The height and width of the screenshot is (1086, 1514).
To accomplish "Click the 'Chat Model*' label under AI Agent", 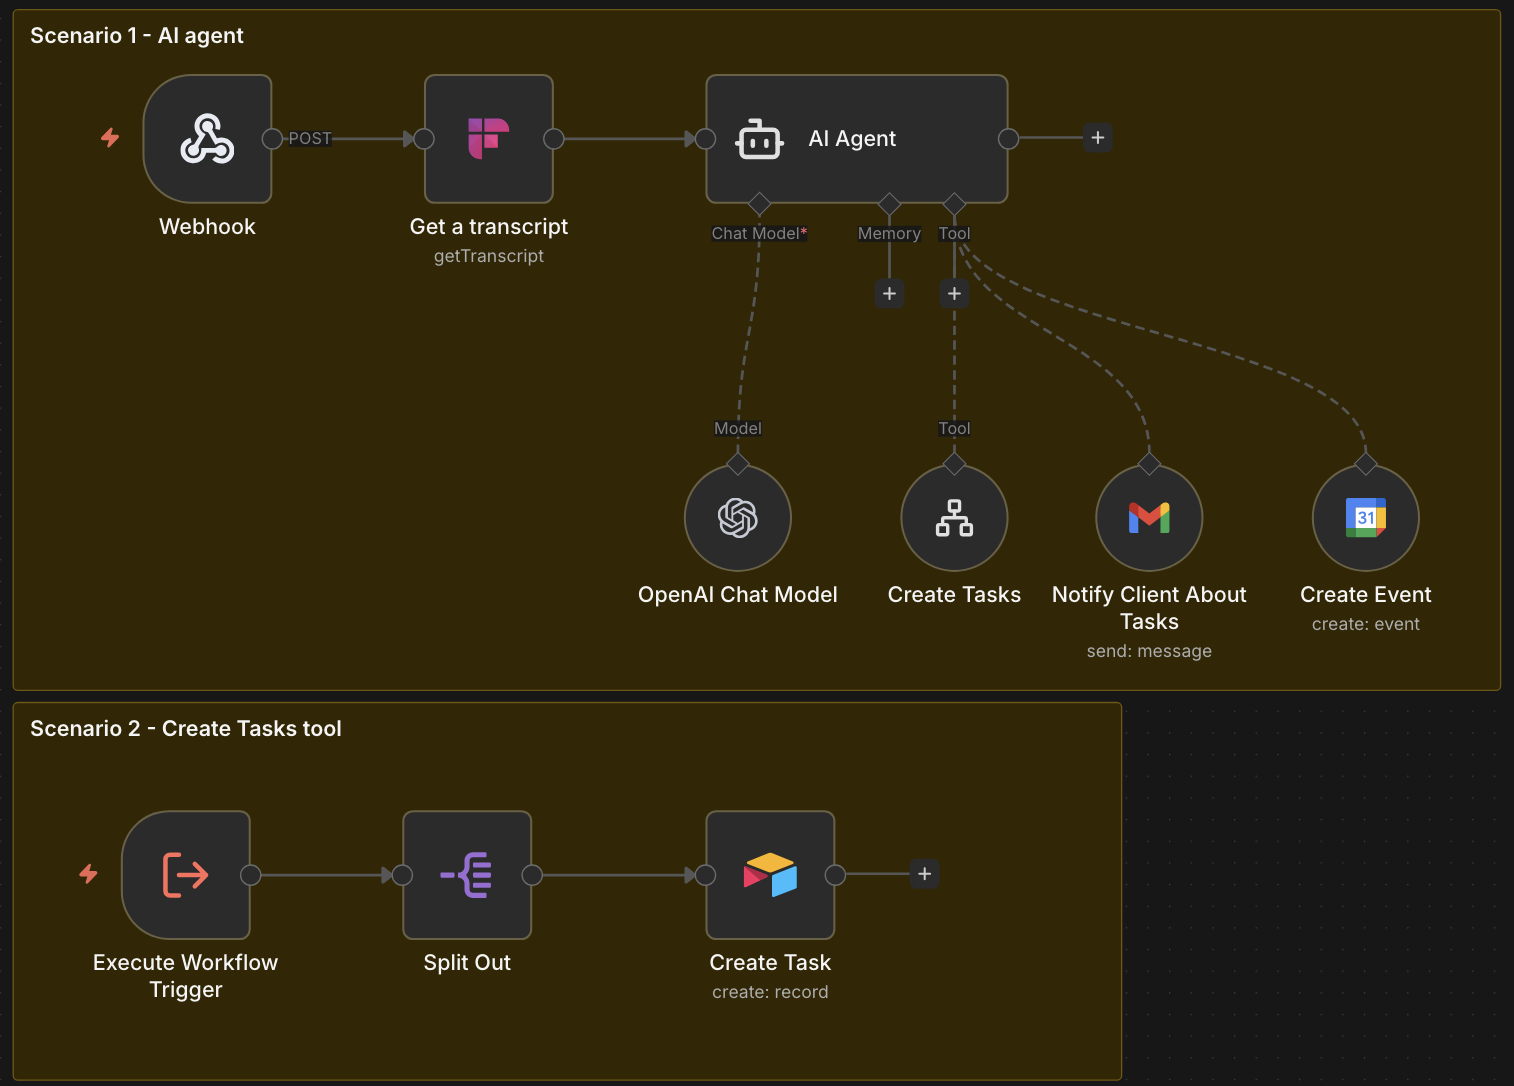I will point(759,233).
